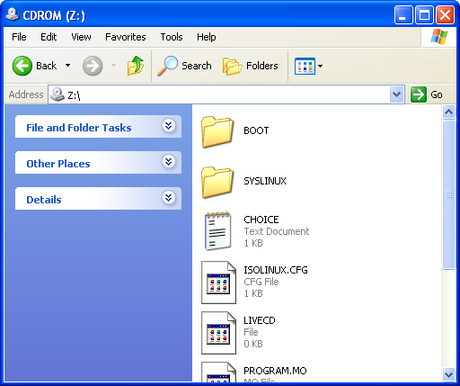Go up one folder level icon

(135, 65)
